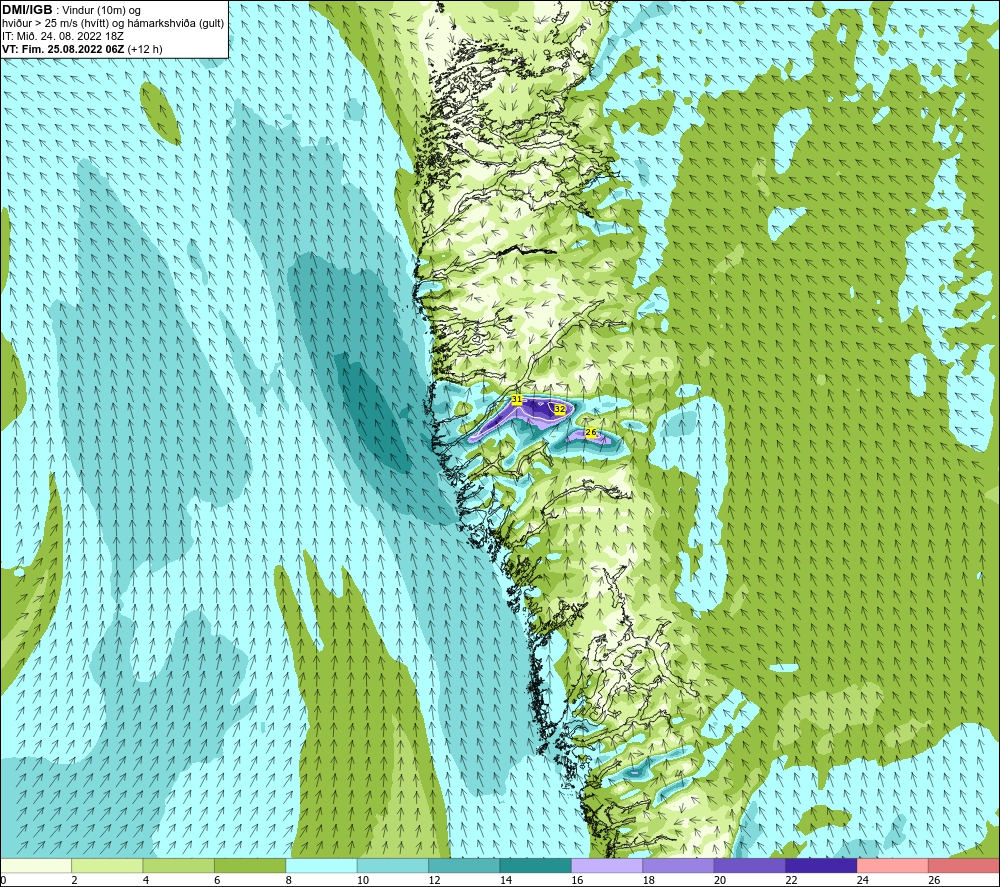Click the colour bar tick label 6

[x=217, y=880]
